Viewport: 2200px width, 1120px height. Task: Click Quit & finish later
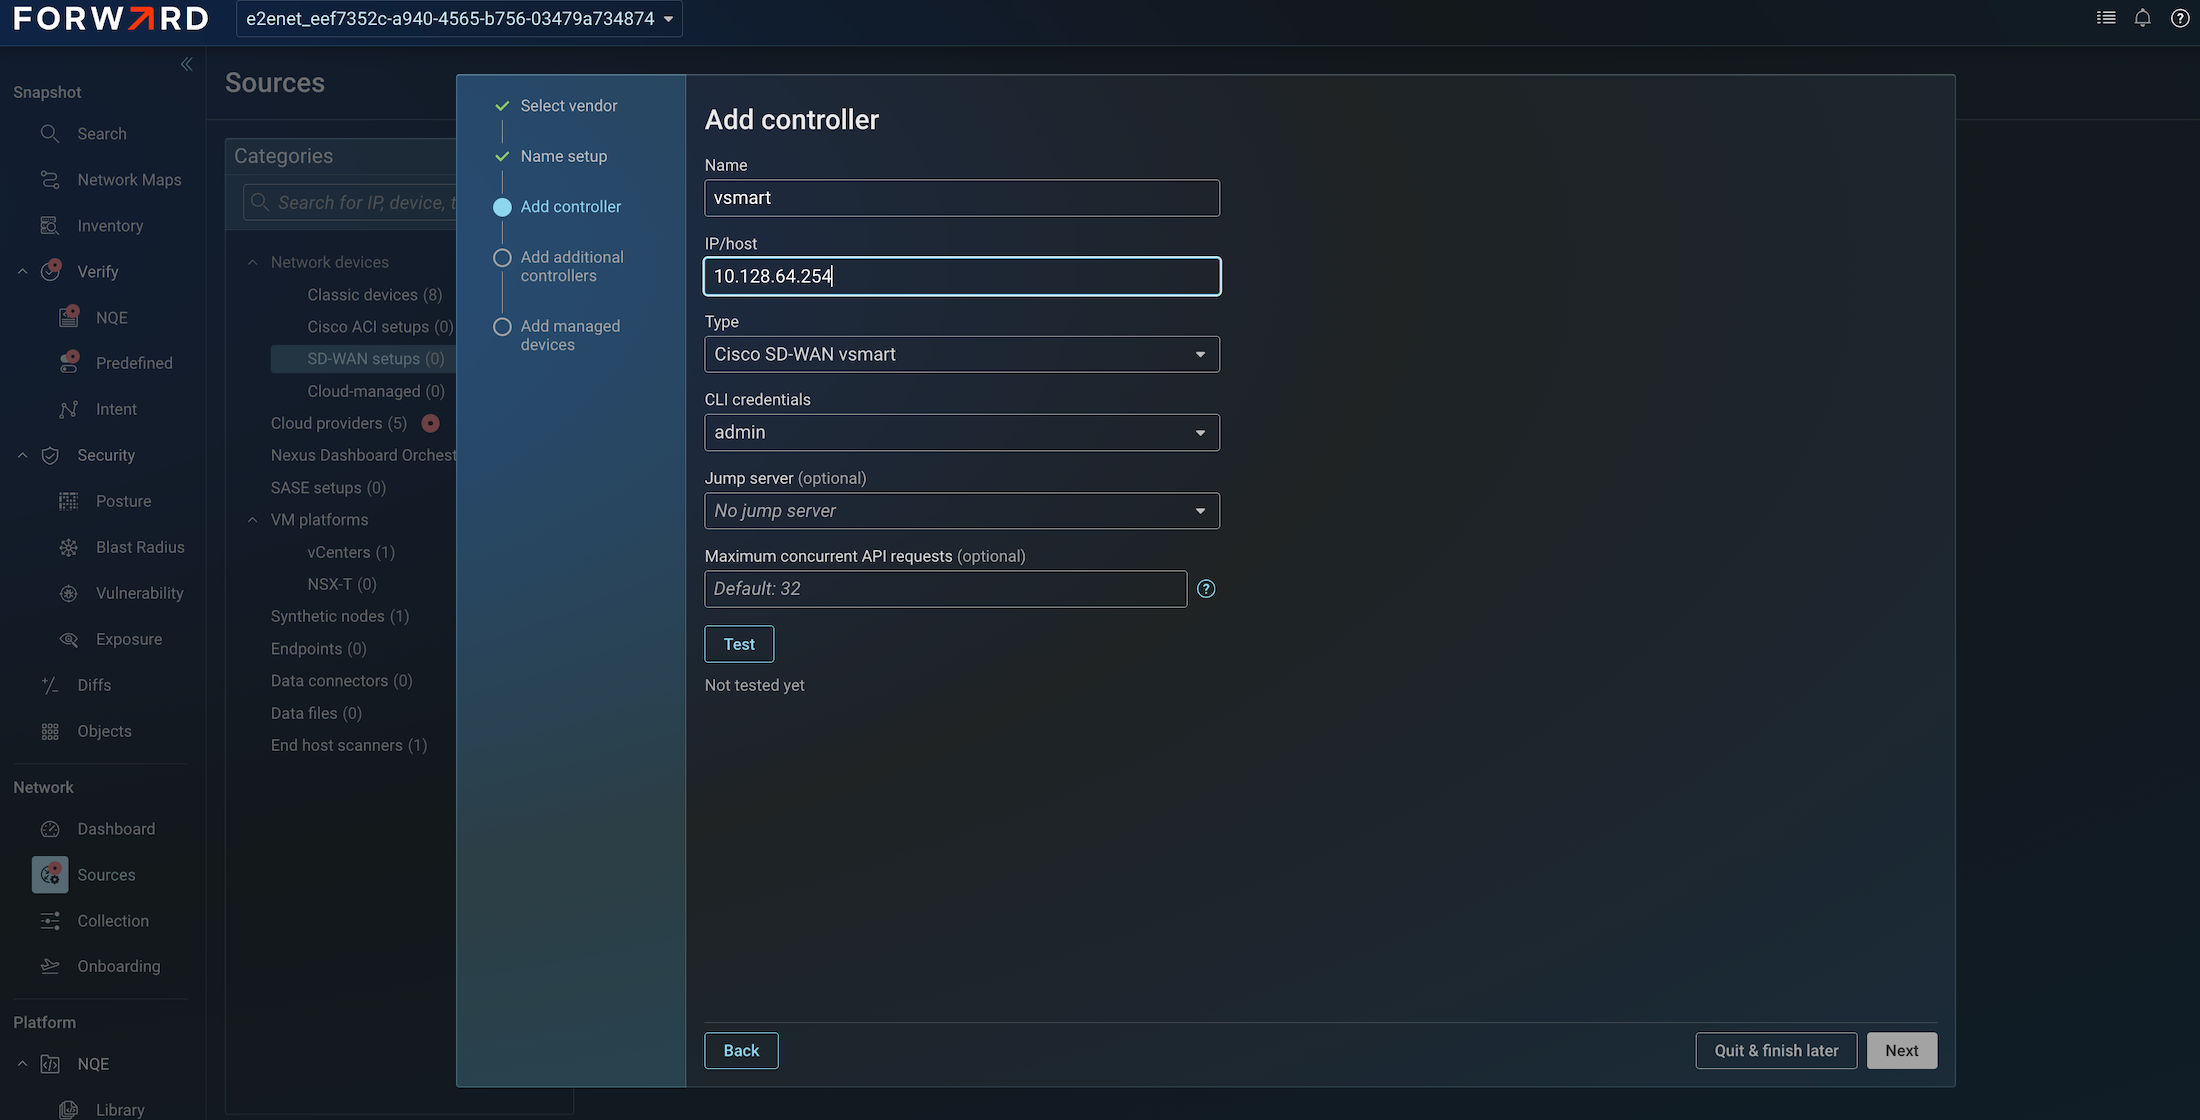tap(1776, 1050)
